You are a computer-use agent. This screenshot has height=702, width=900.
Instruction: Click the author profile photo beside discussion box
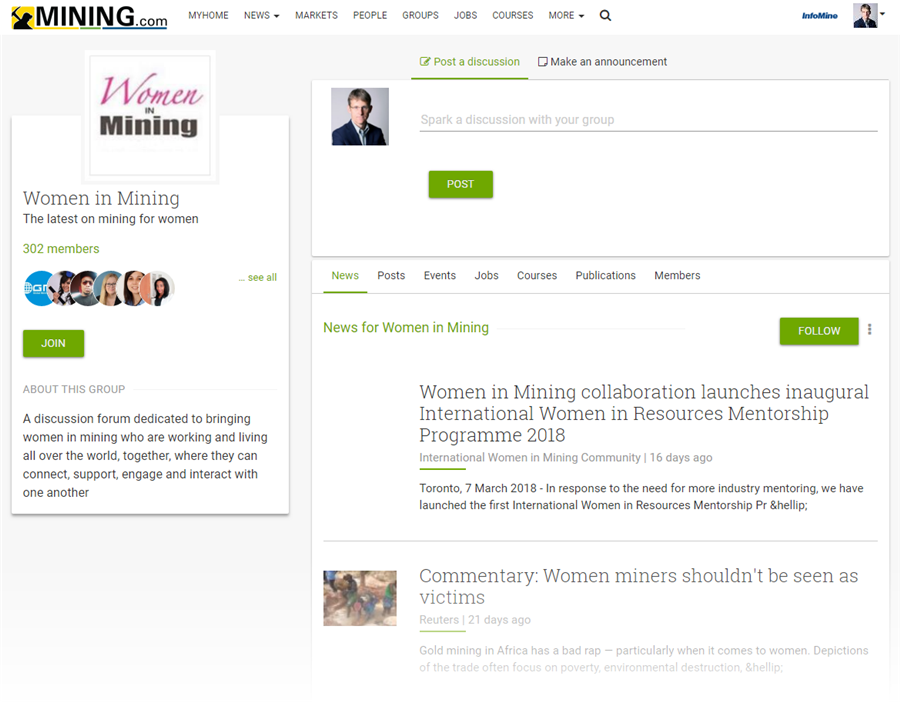point(360,117)
